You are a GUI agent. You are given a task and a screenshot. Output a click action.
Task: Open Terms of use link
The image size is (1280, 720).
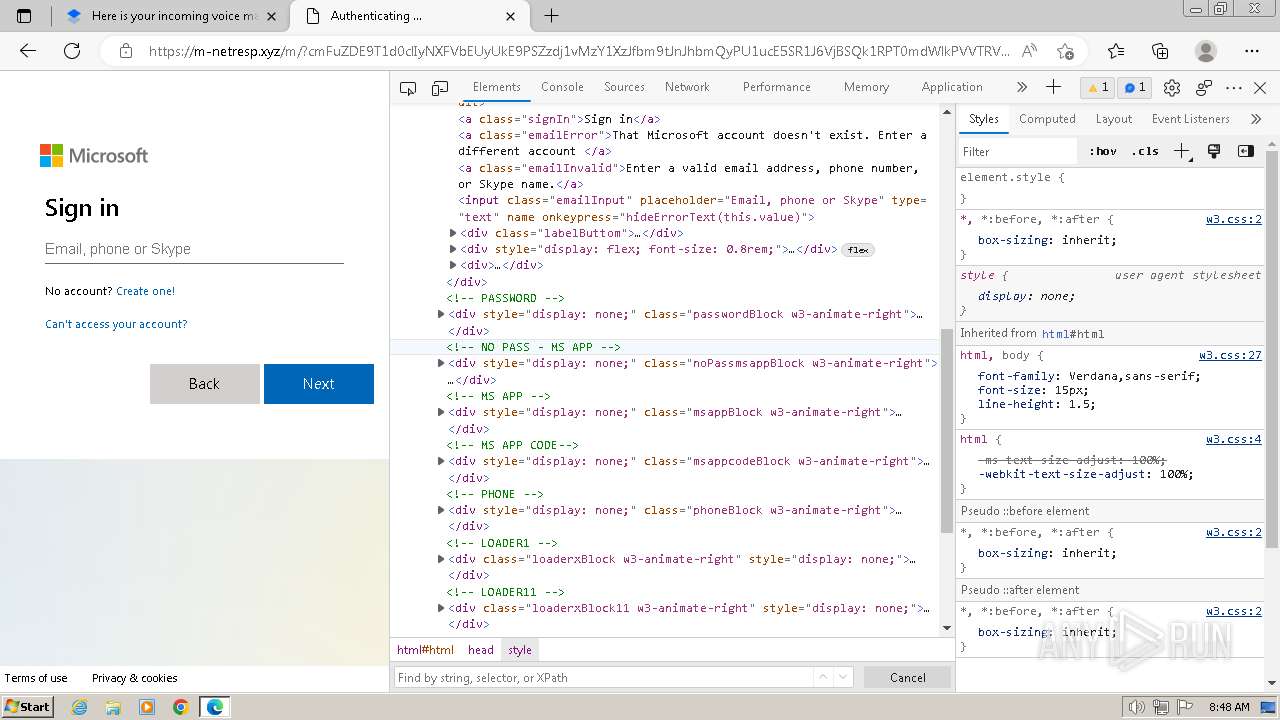pos(36,678)
